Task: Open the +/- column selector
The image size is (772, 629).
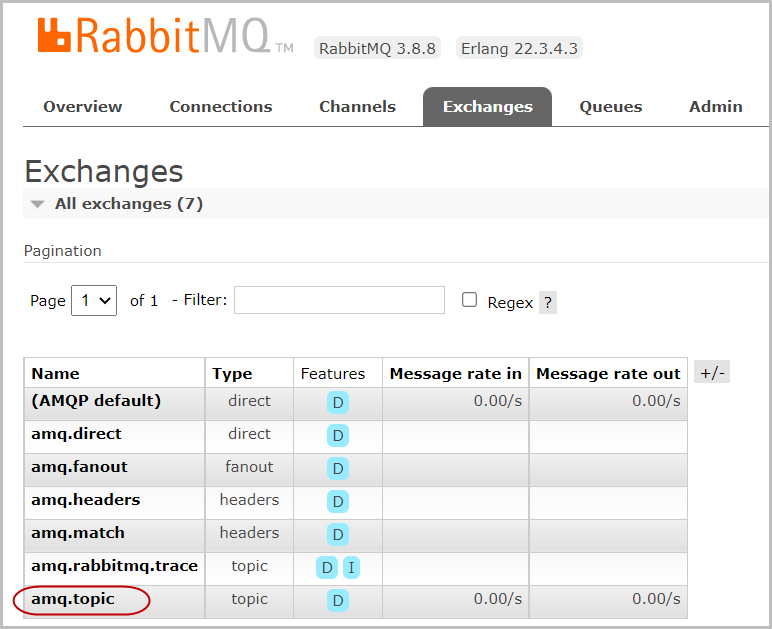Action: click(x=711, y=373)
